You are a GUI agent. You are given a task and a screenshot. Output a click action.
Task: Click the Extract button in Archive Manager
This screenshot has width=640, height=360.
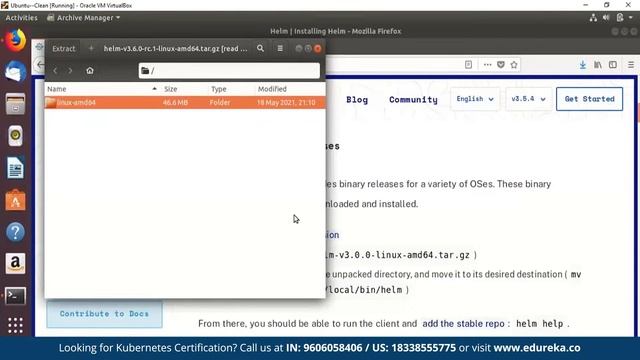click(64, 49)
